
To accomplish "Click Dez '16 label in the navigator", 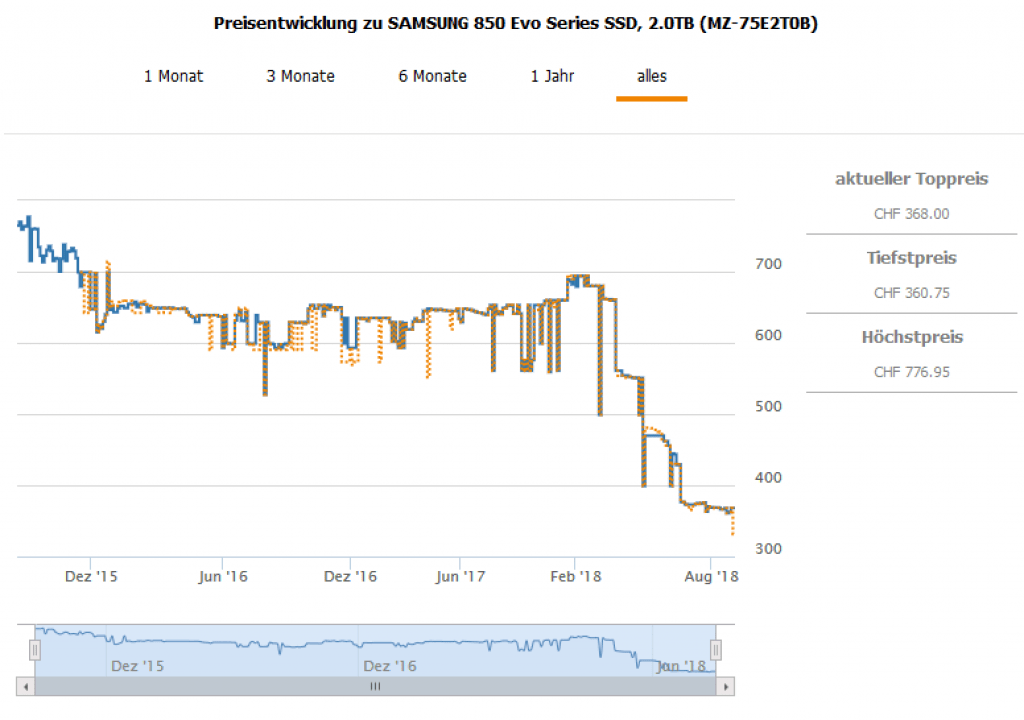I will (x=390, y=665).
